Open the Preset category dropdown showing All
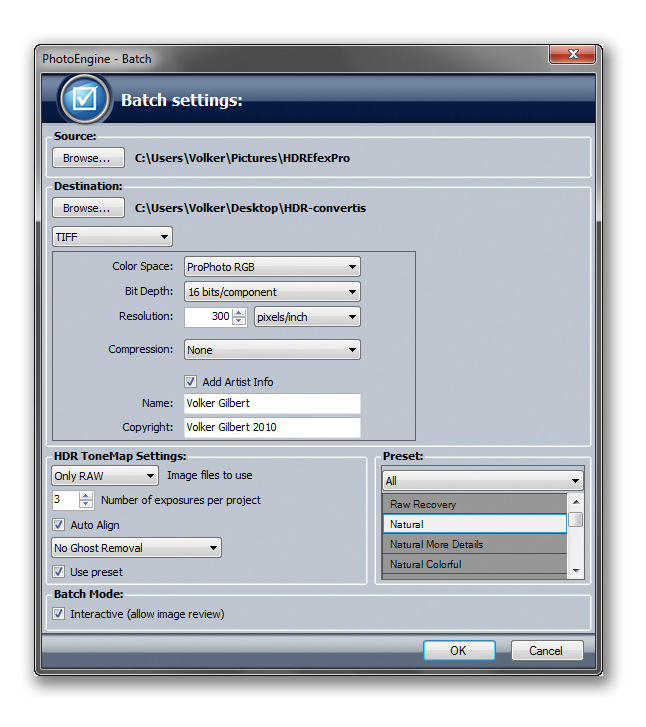 pos(483,481)
